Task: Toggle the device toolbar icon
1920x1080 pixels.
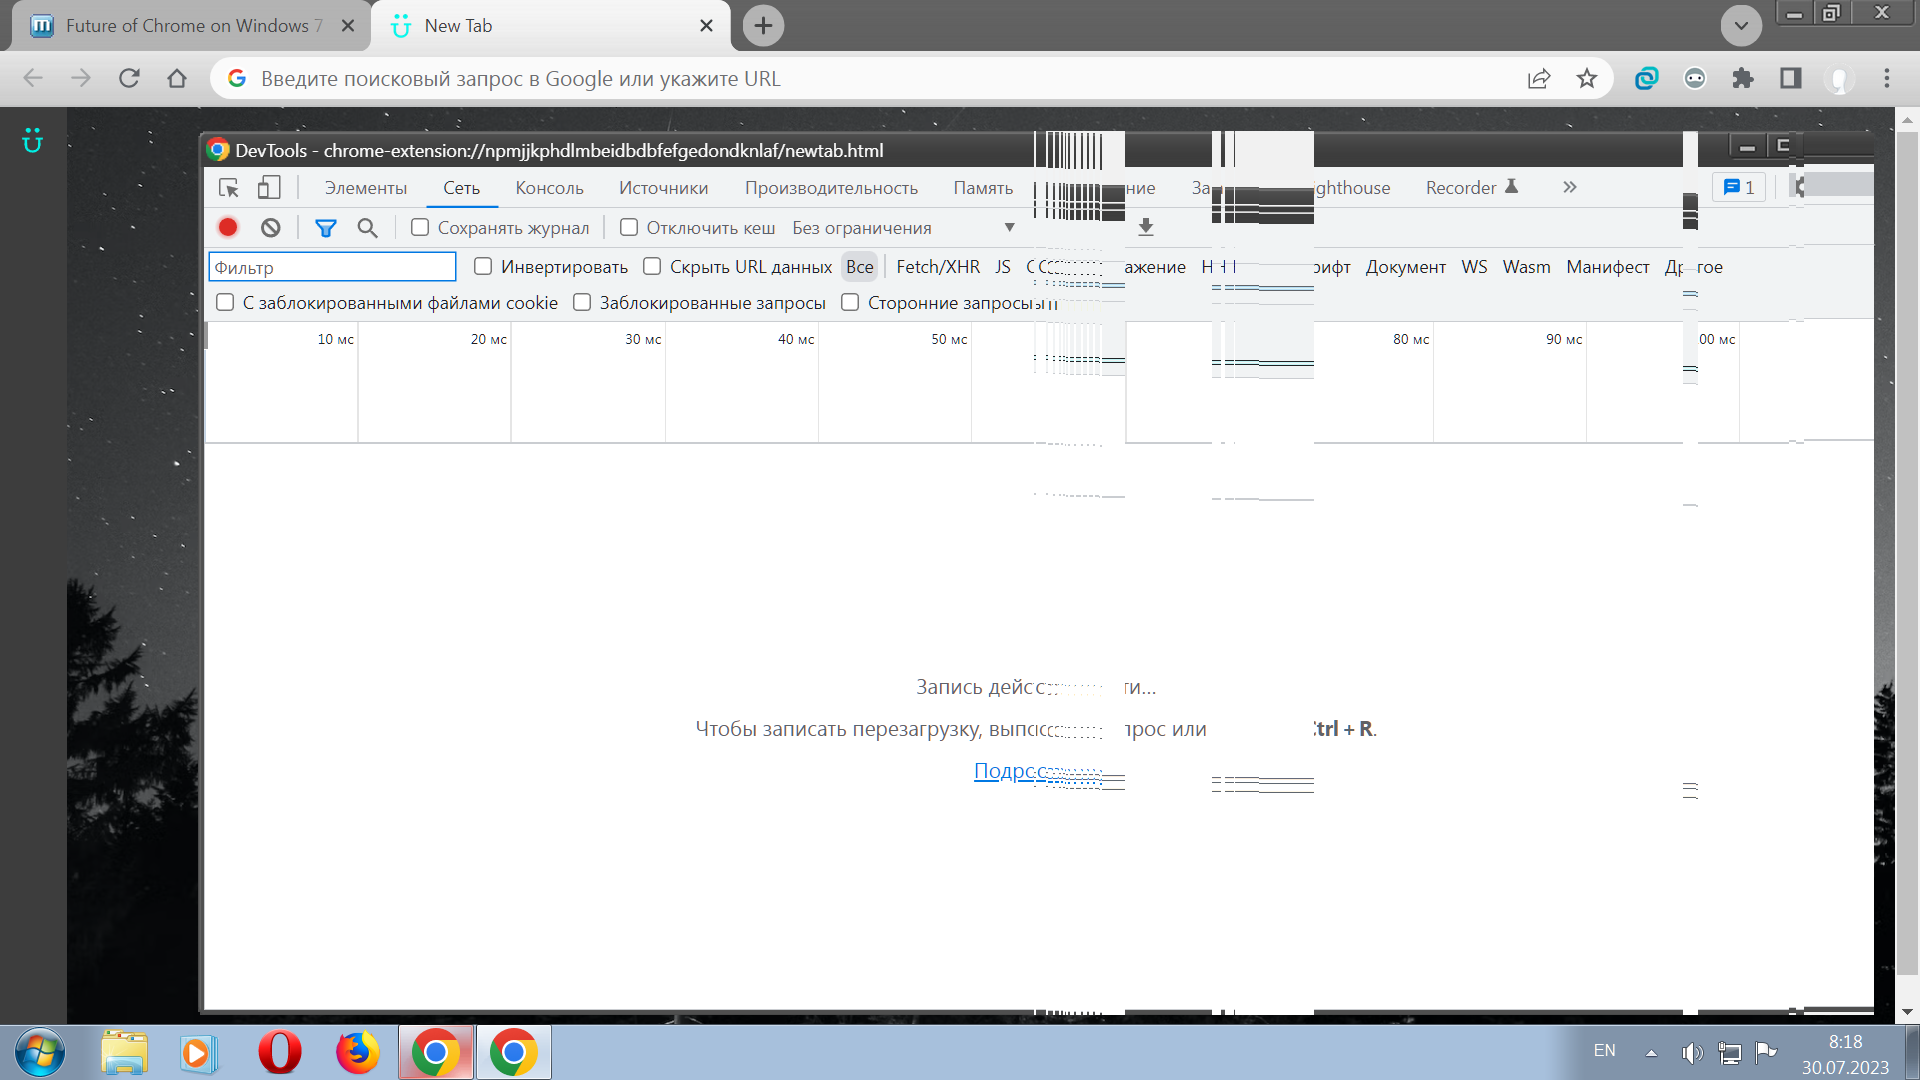Action: click(x=269, y=188)
